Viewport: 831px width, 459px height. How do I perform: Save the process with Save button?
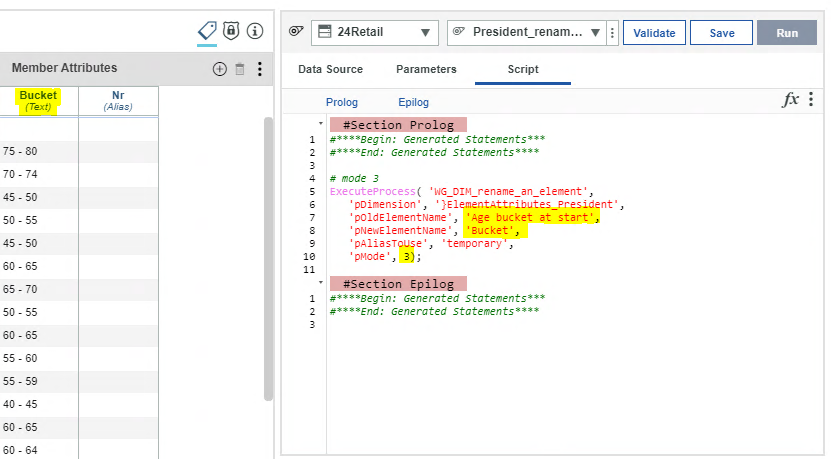click(x=722, y=33)
